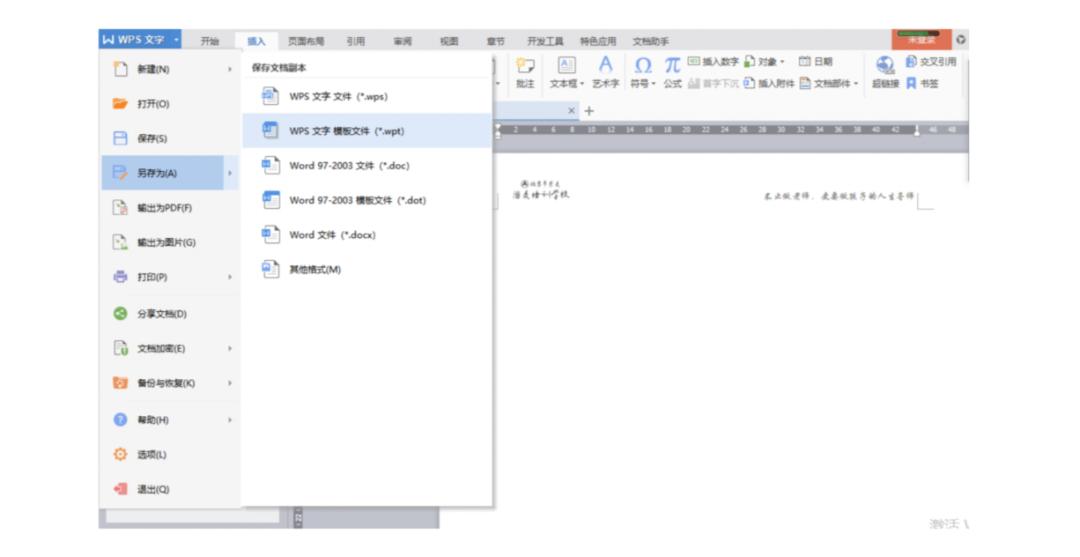Insert a 超链接 hyperlink
Viewport: 1080px width, 557px height.
(x=885, y=72)
